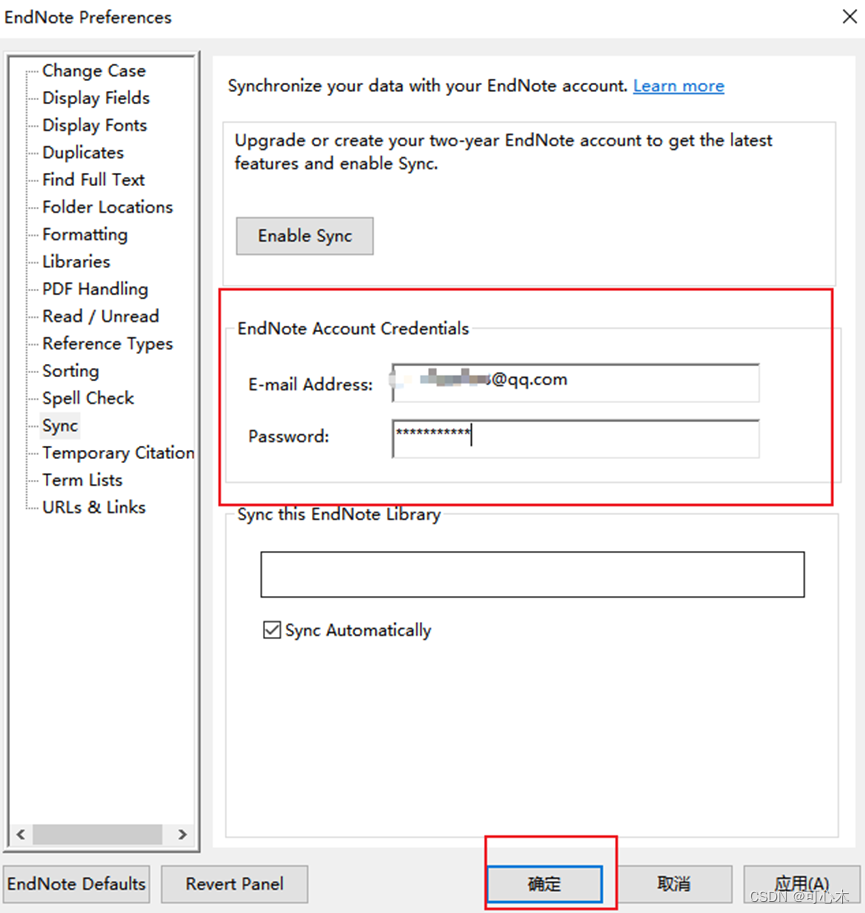Click the Enable Sync button
865x913 pixels.
304,236
